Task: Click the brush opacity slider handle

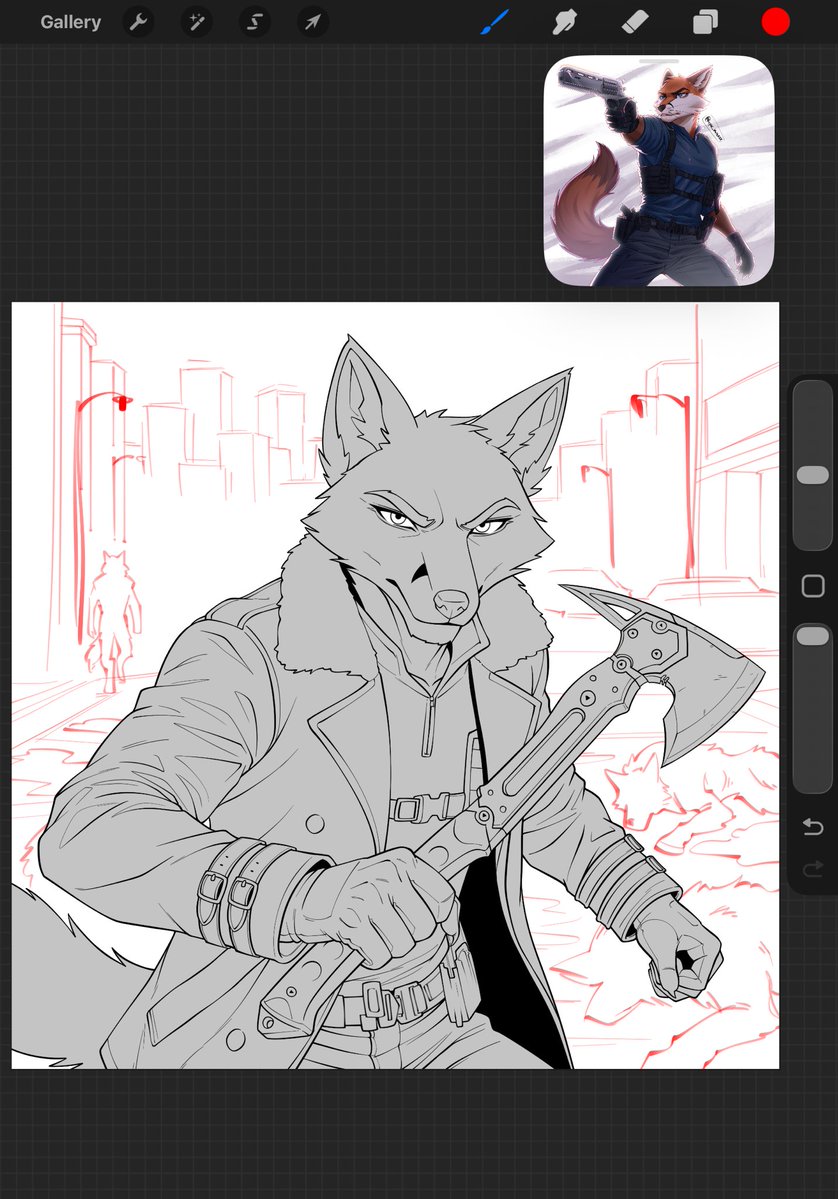Action: click(813, 635)
